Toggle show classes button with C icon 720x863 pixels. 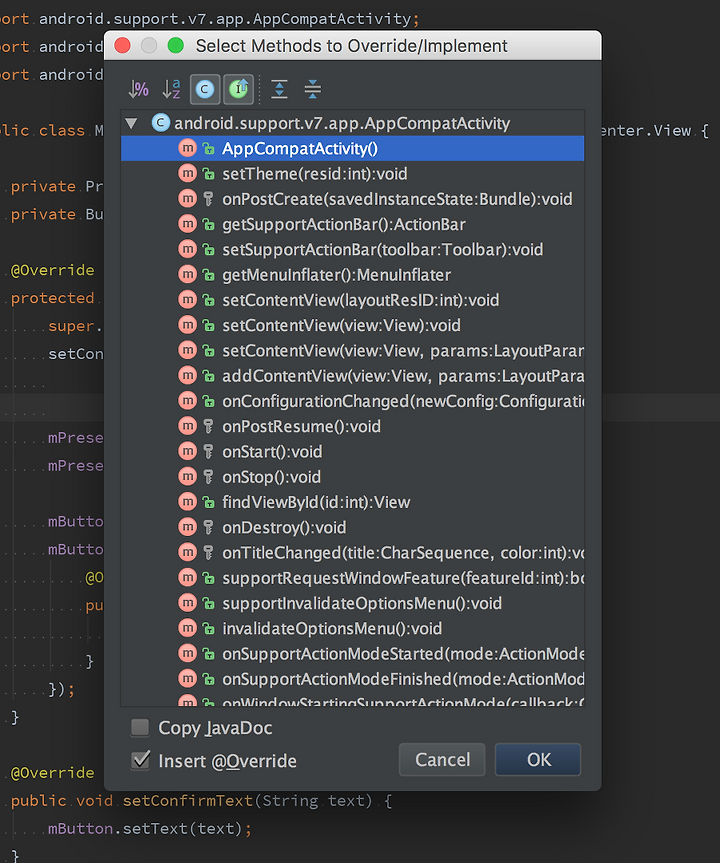click(x=205, y=89)
